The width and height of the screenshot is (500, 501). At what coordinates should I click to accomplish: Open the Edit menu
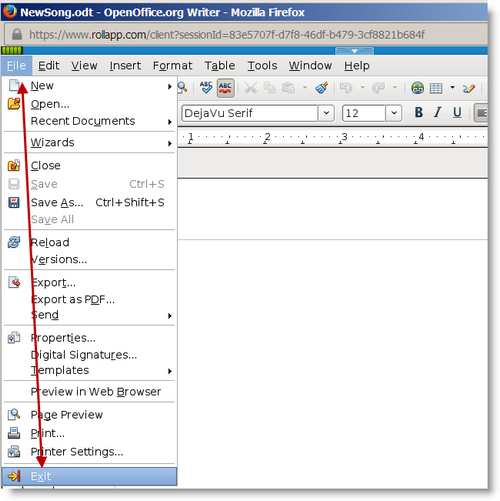49,65
